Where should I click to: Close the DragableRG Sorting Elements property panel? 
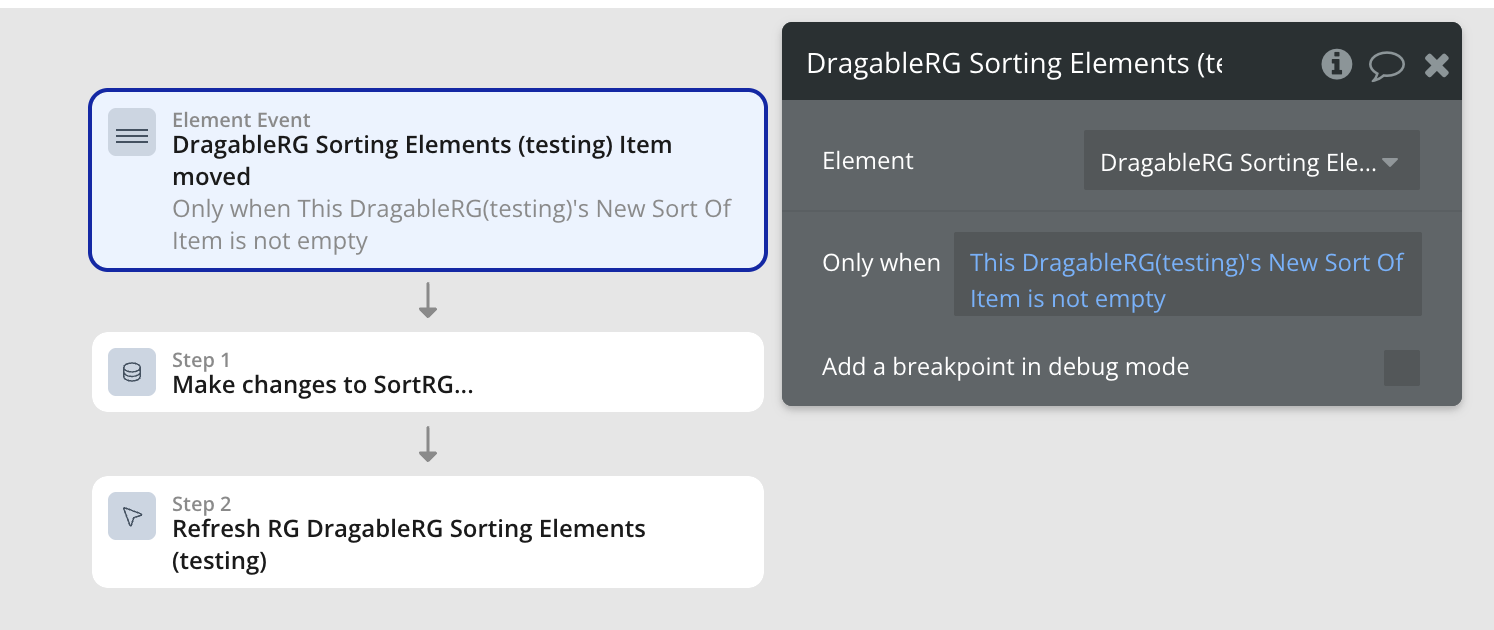coord(1437,66)
